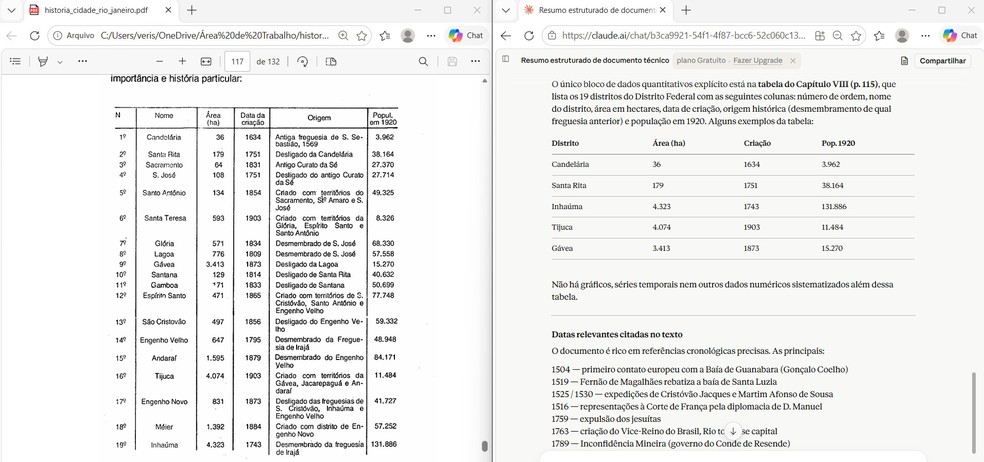Viewport: 984px width, 462px height.
Task: Open profile avatar in PDF browser window
Action: tap(408, 36)
